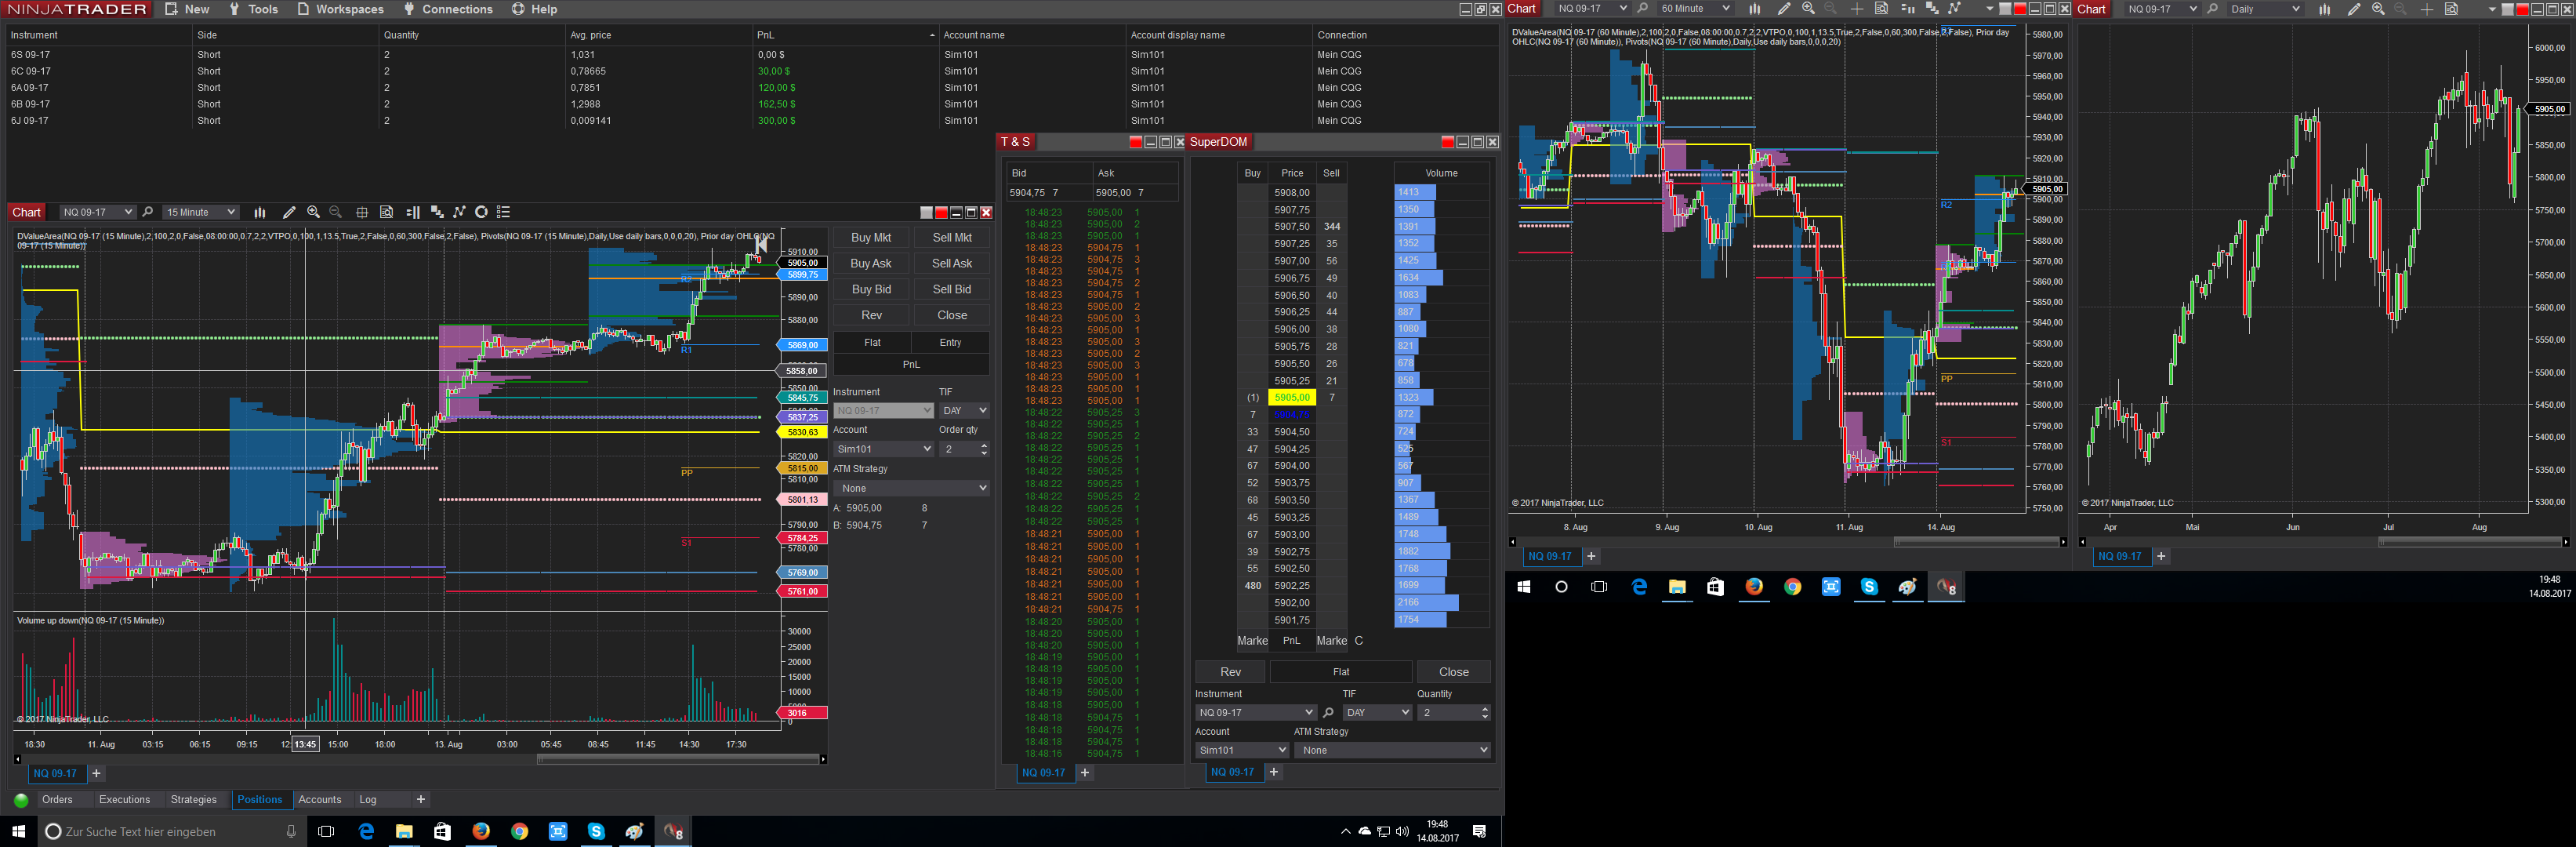Zoom in on the Daily chart

coord(2378,9)
